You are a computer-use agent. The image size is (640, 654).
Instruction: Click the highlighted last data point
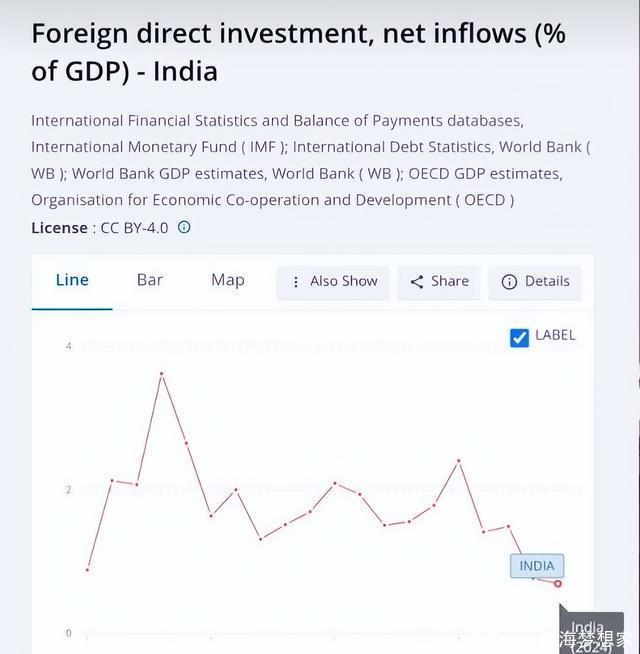(558, 584)
